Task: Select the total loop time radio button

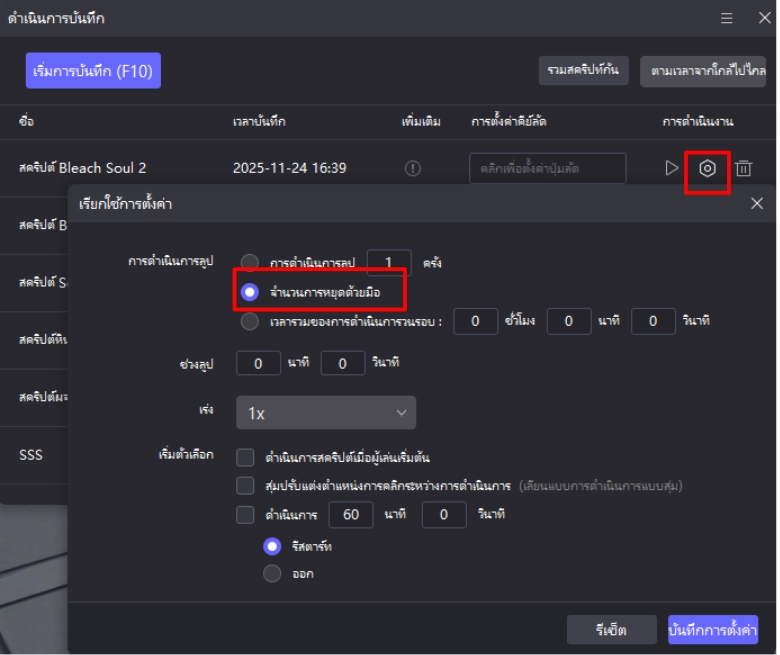Action: tap(250, 321)
